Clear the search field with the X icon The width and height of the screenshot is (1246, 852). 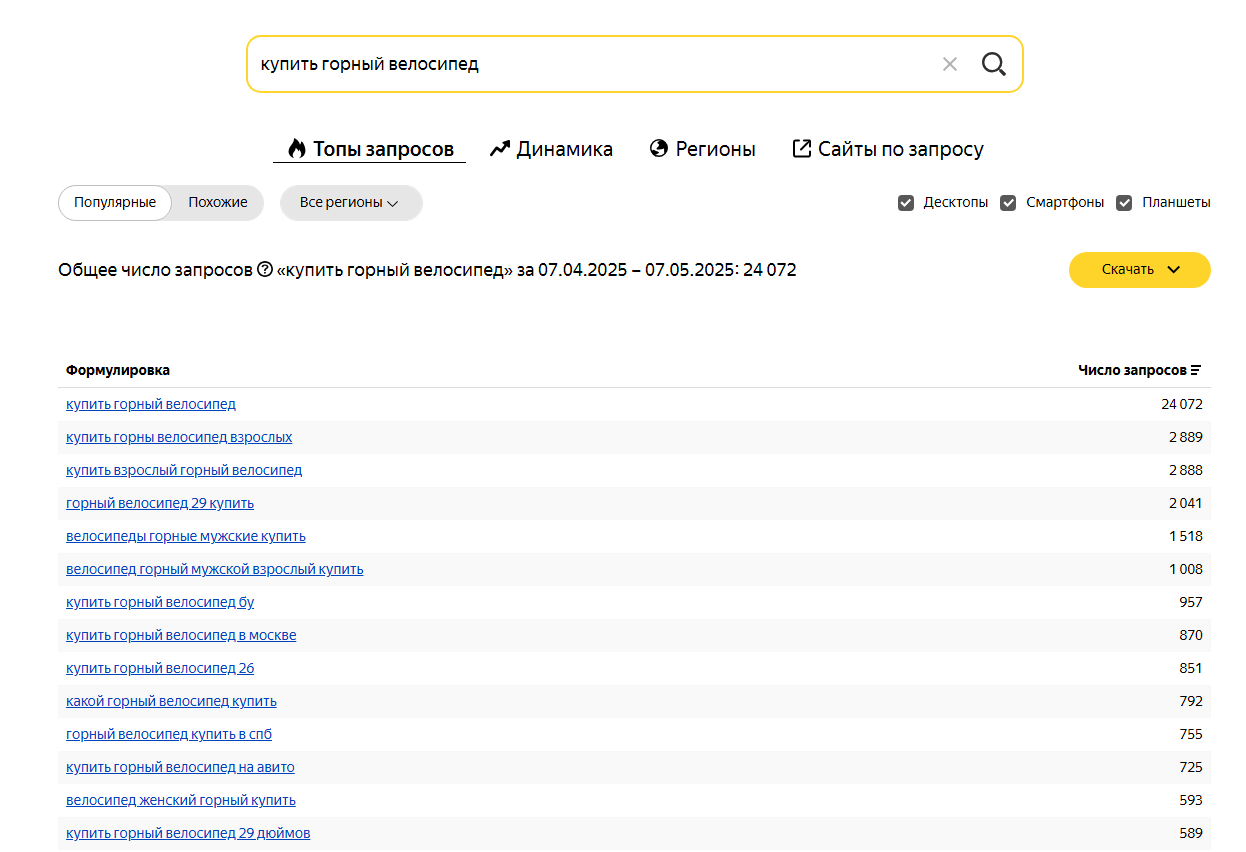[x=950, y=64]
